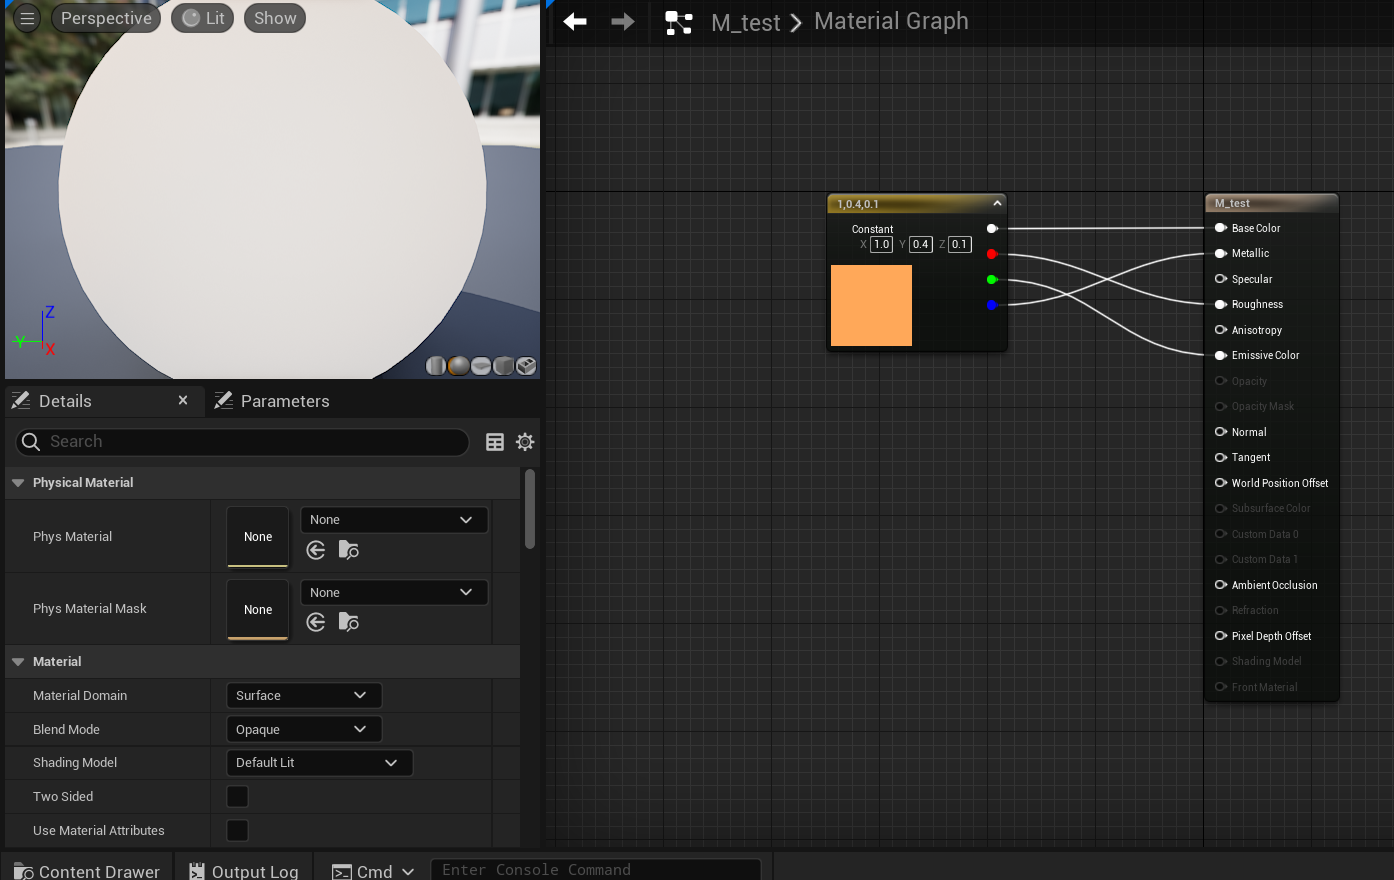
Task: Set preview mesh to plane shape
Action: pos(481,366)
